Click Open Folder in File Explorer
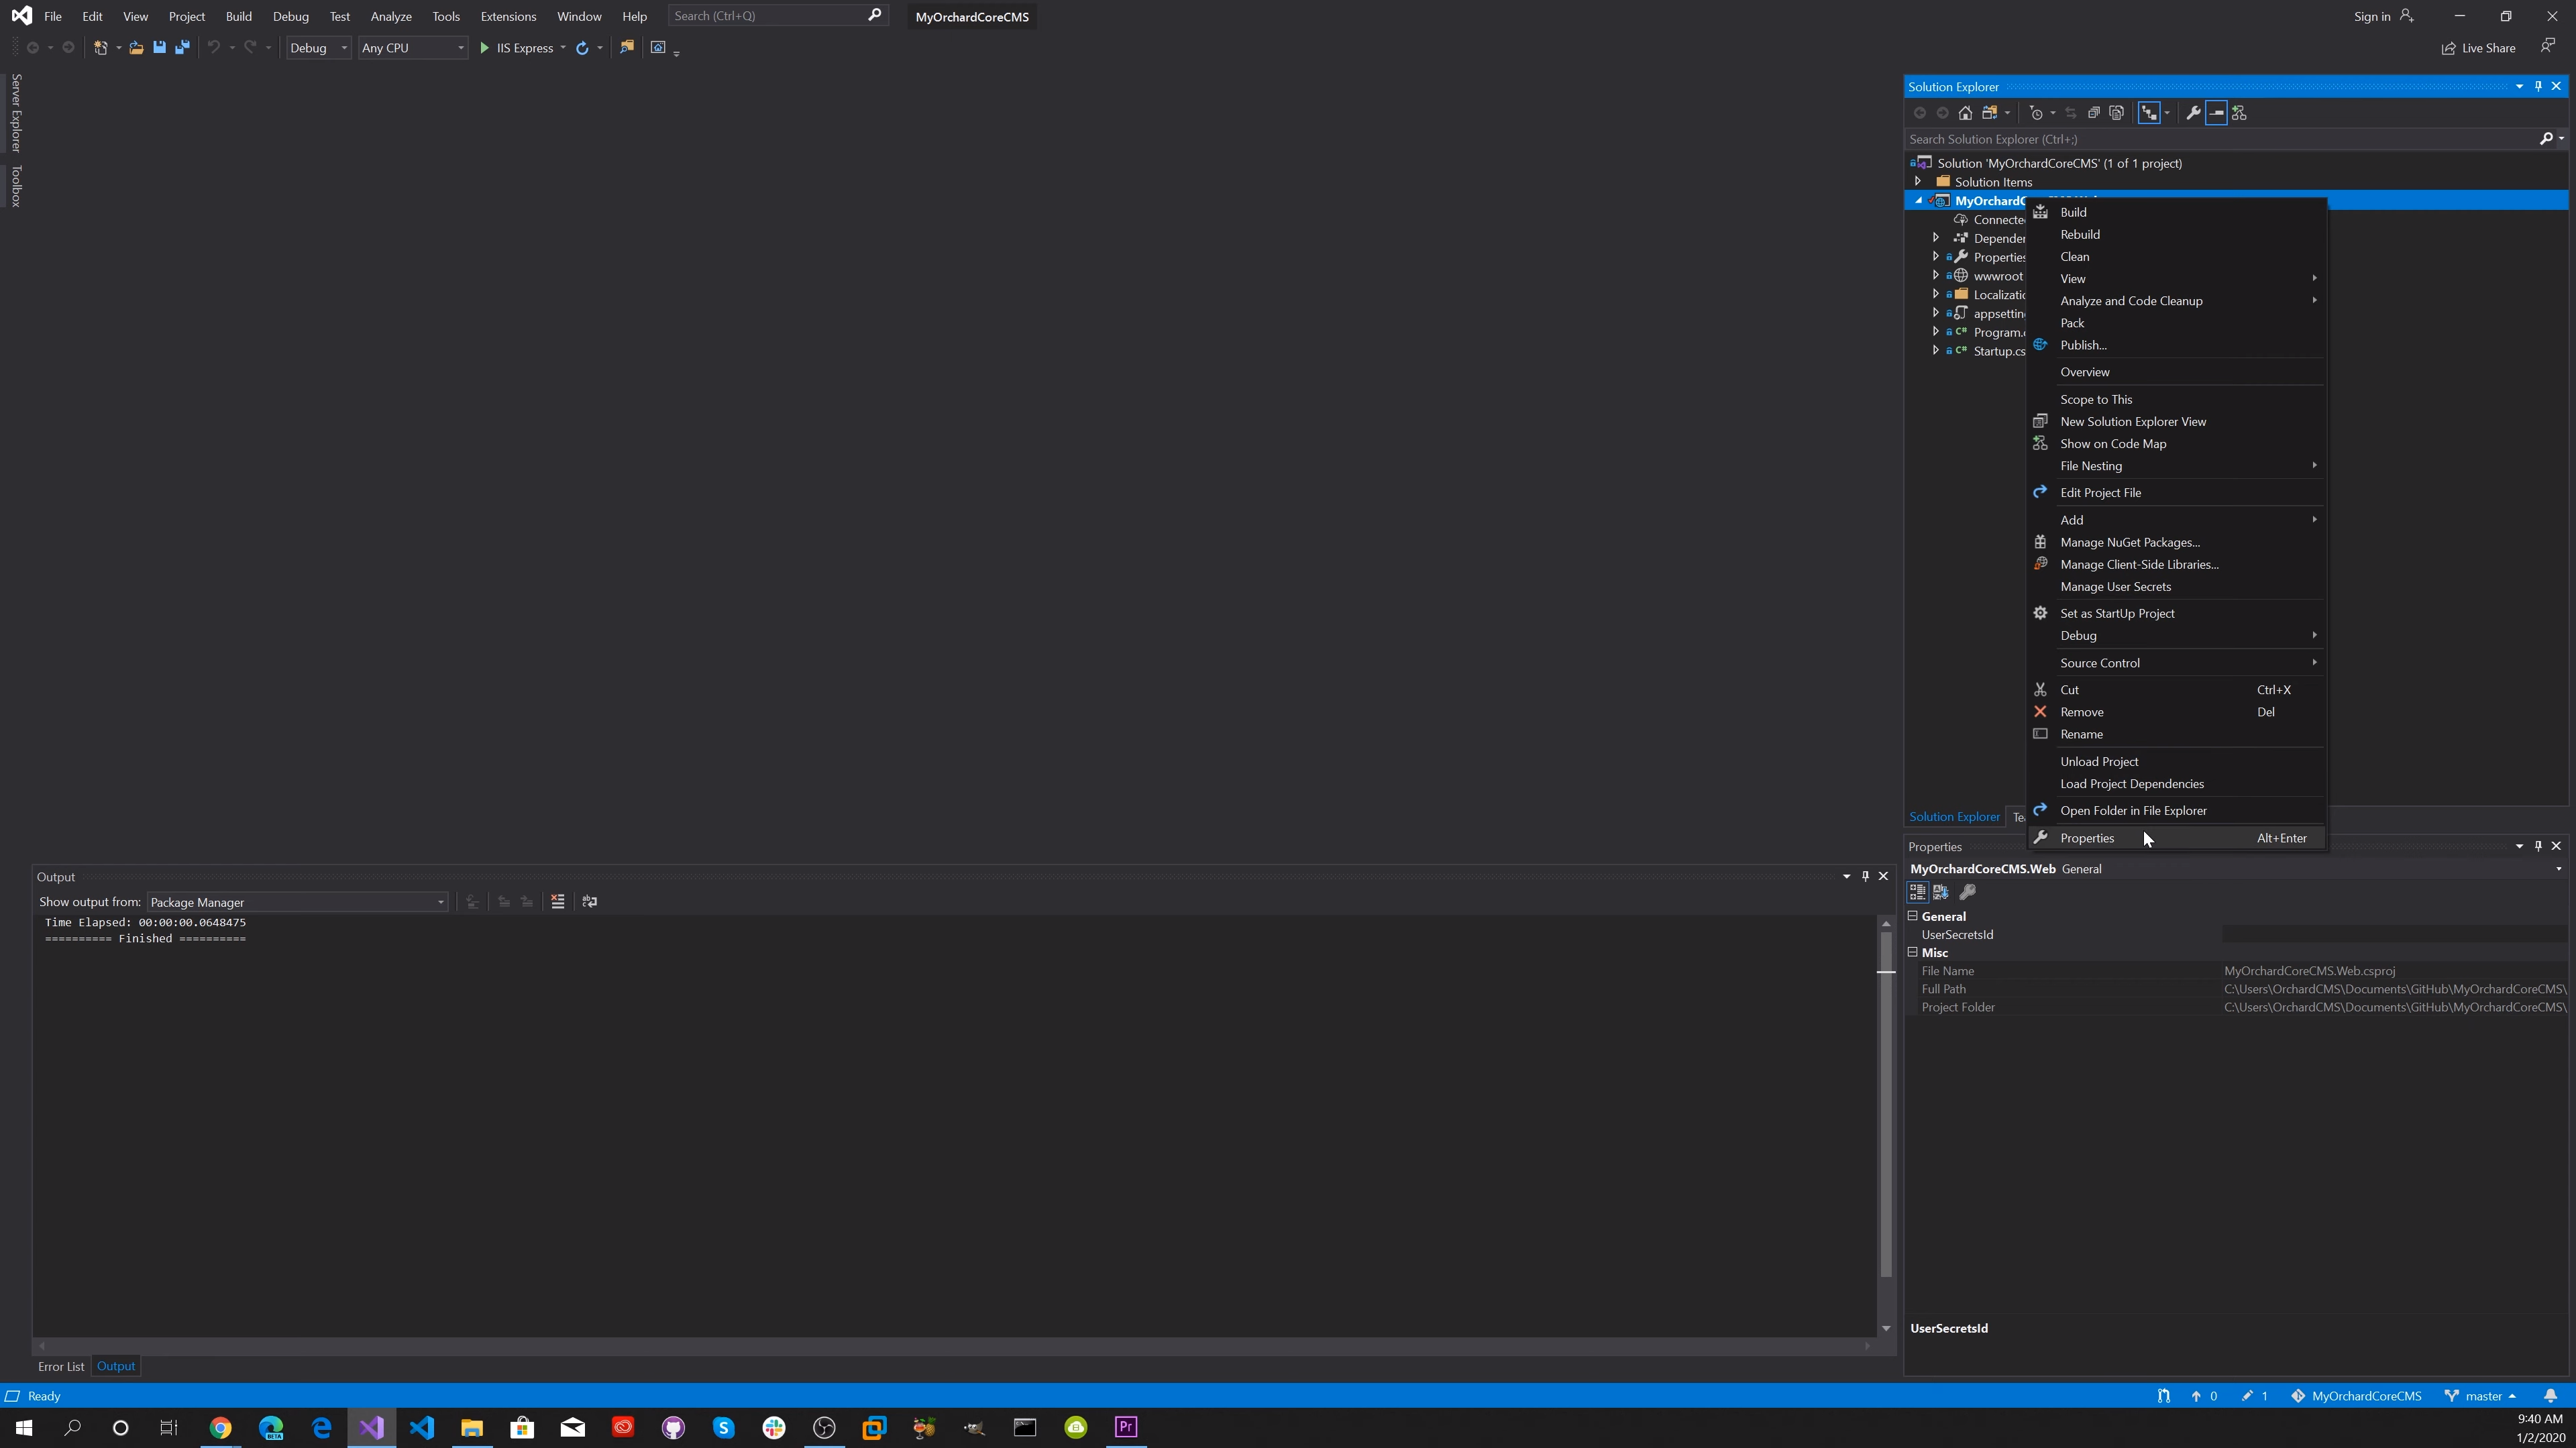 click(2176, 810)
